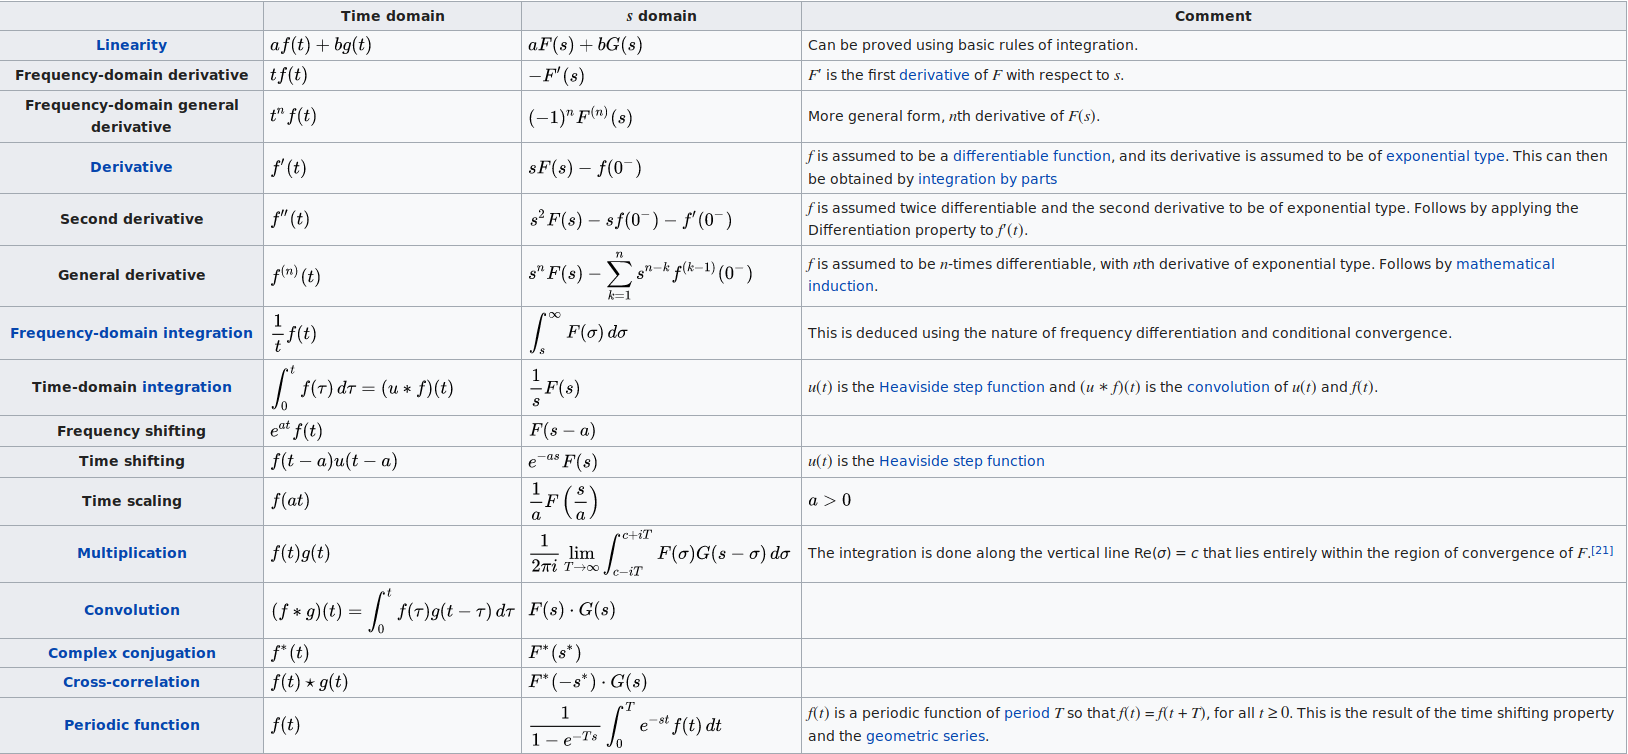This screenshot has height=754, width=1628.
Task: Click the [21] citation reference
Action: 1602,550
